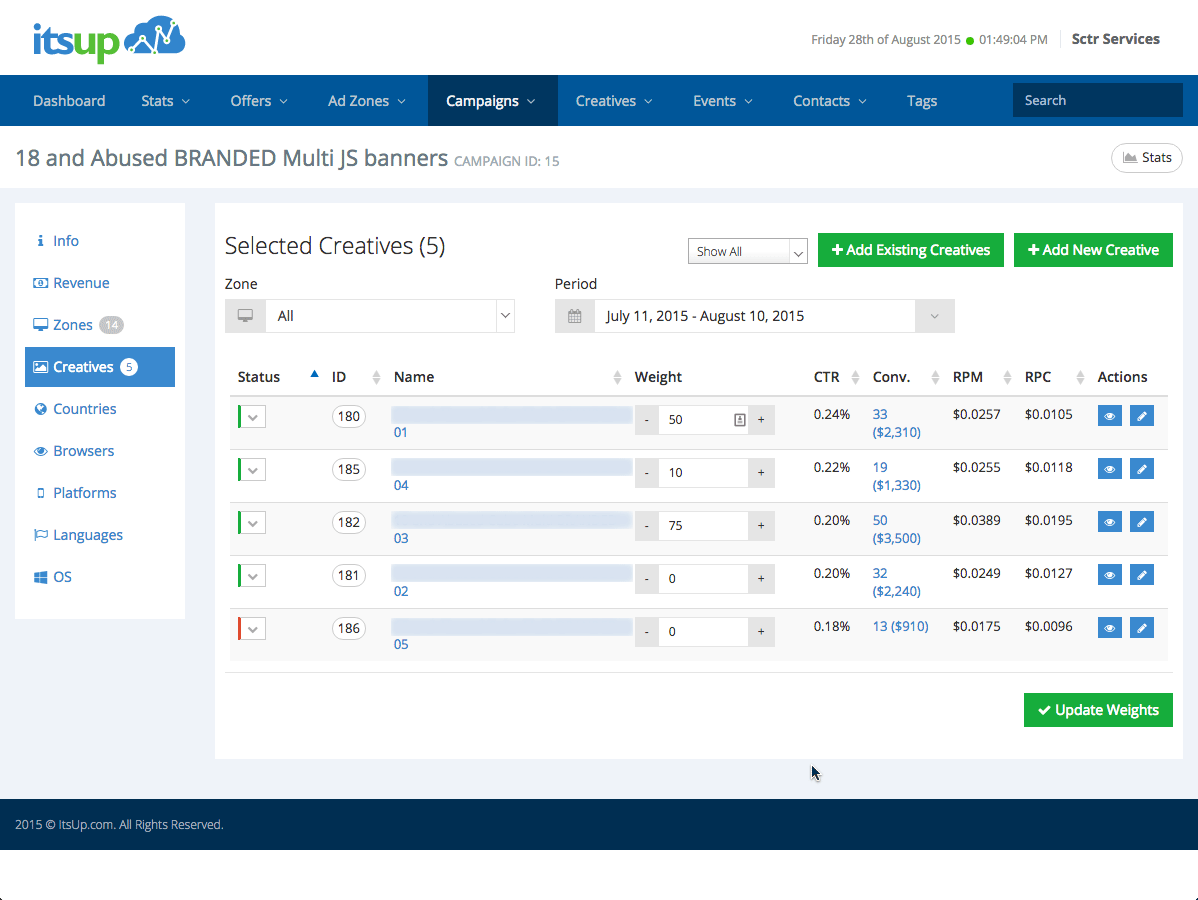Increase weight of creative 185
Screen dimensions: 1198x900
point(761,473)
